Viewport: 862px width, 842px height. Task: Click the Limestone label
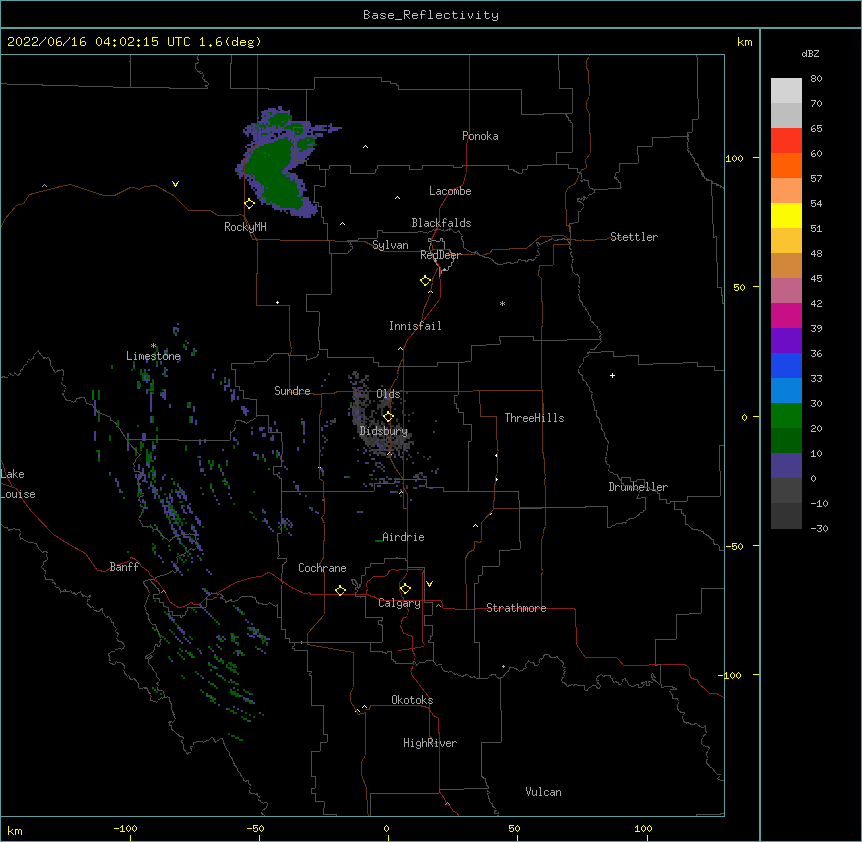[x=153, y=356]
